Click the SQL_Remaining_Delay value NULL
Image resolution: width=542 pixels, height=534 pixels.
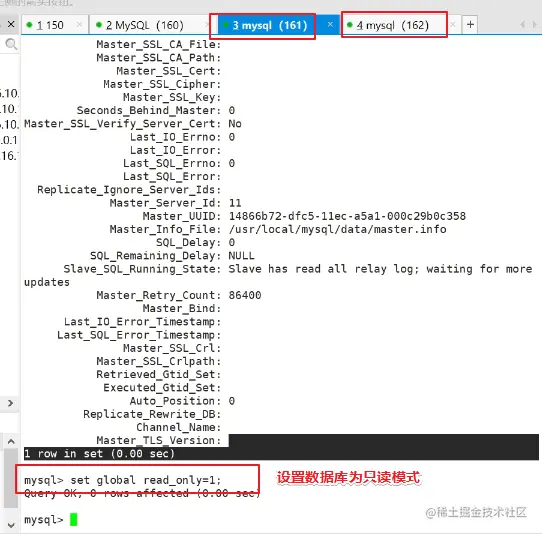(x=241, y=256)
